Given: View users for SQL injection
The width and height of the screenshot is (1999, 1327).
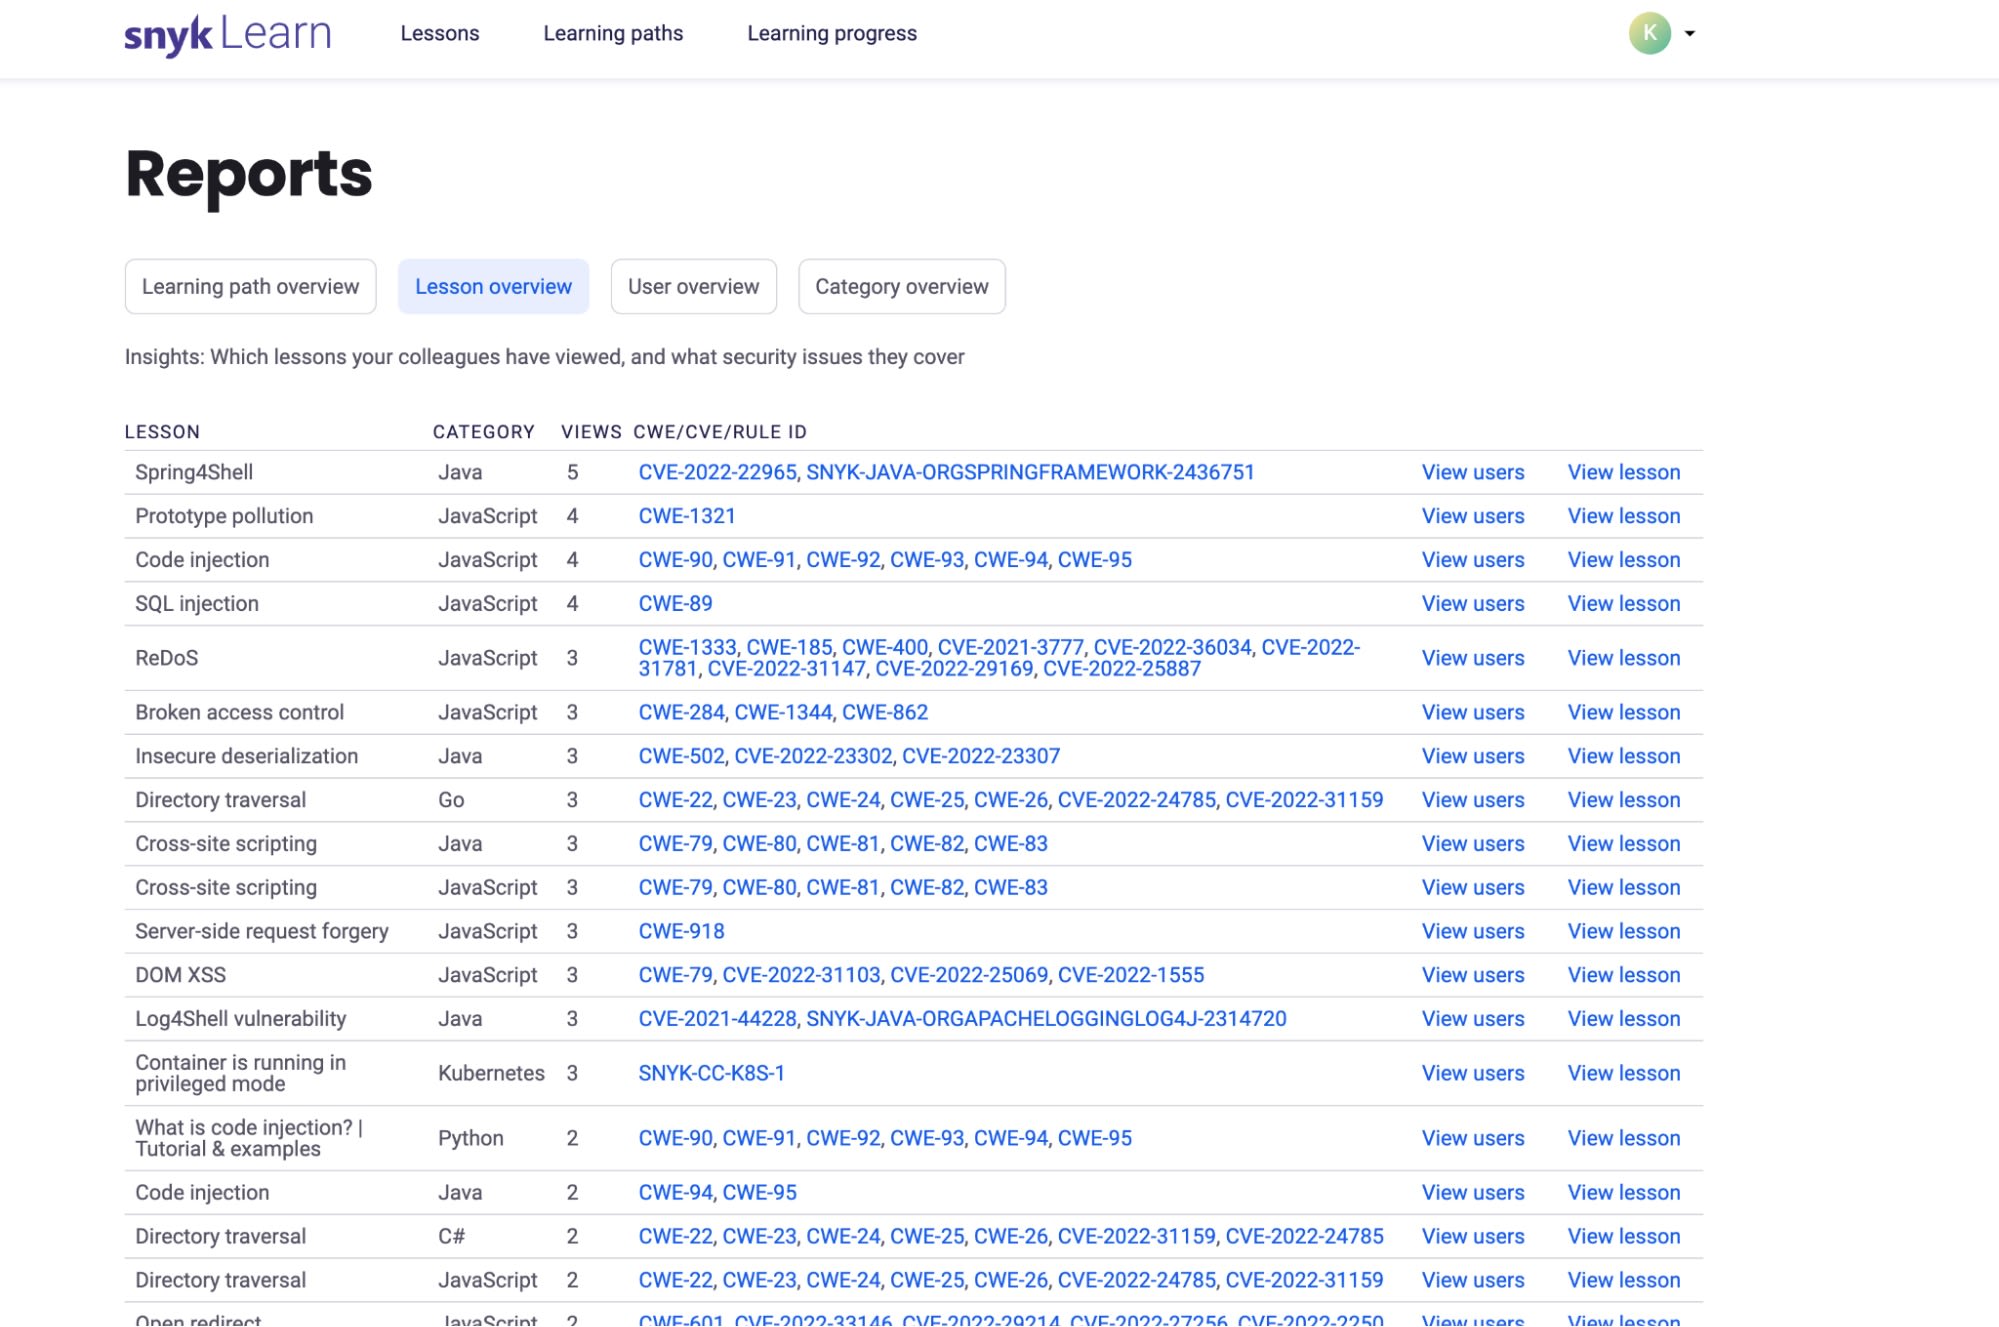Looking at the screenshot, I should tap(1473, 604).
